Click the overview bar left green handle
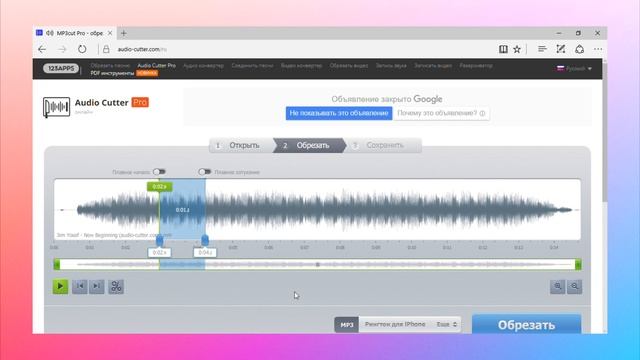The width and height of the screenshot is (640, 360). [x=57, y=264]
